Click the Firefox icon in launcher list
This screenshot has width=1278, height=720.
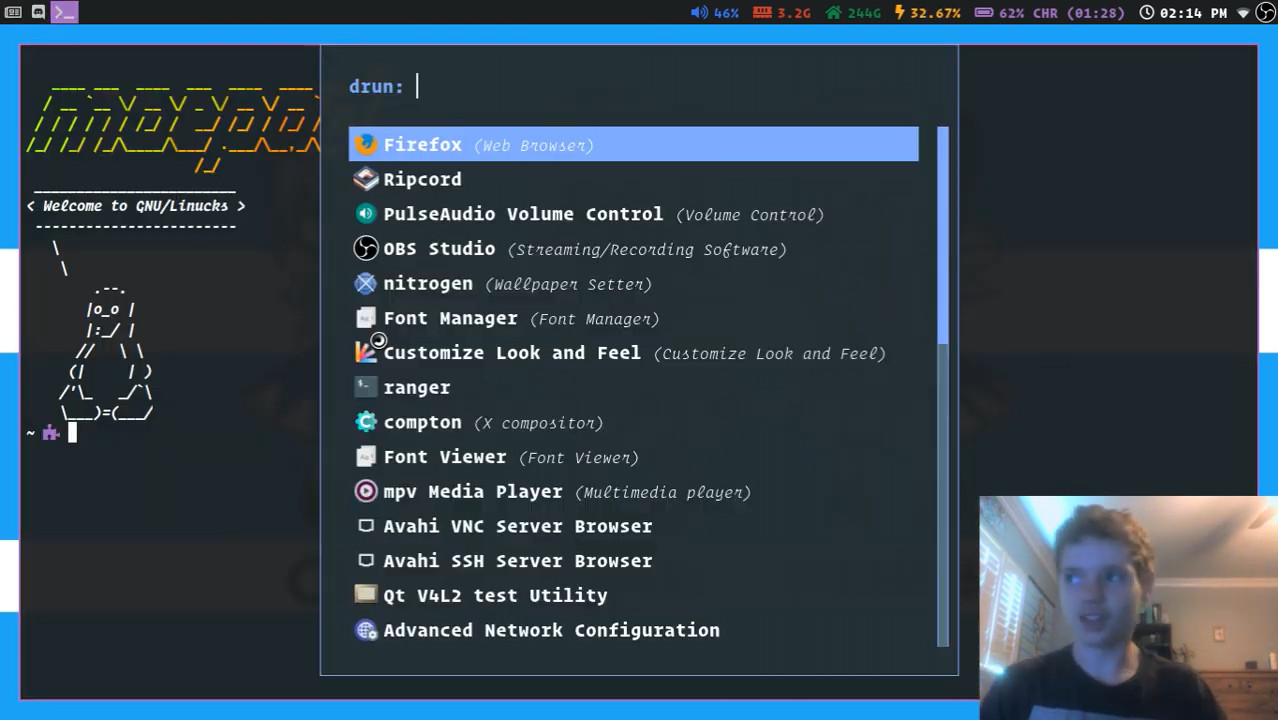click(x=366, y=145)
